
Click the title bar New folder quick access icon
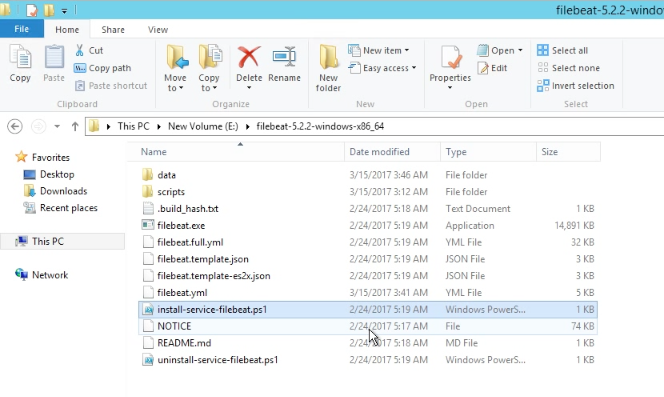pyautogui.click(x=49, y=10)
